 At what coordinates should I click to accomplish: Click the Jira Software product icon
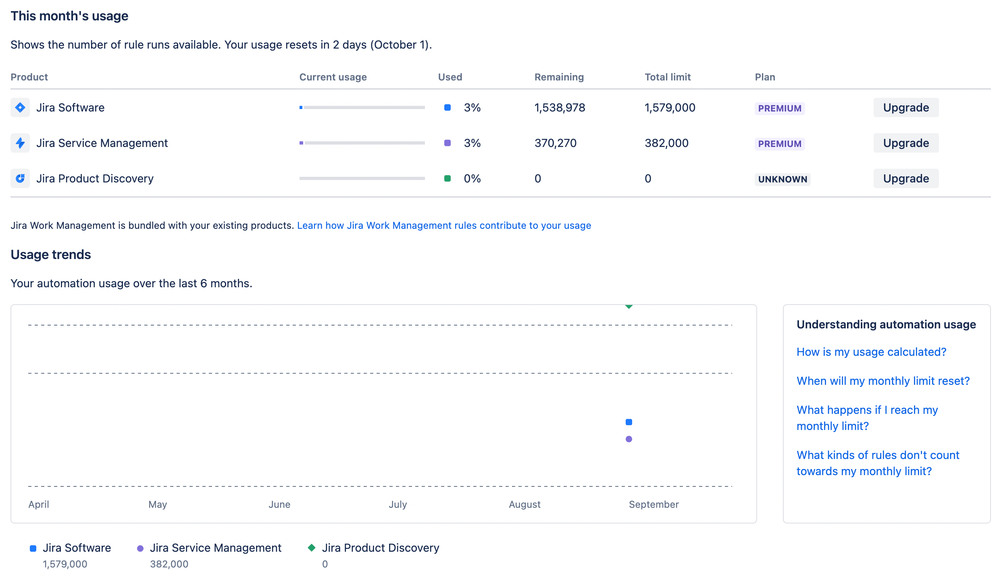pos(20,108)
